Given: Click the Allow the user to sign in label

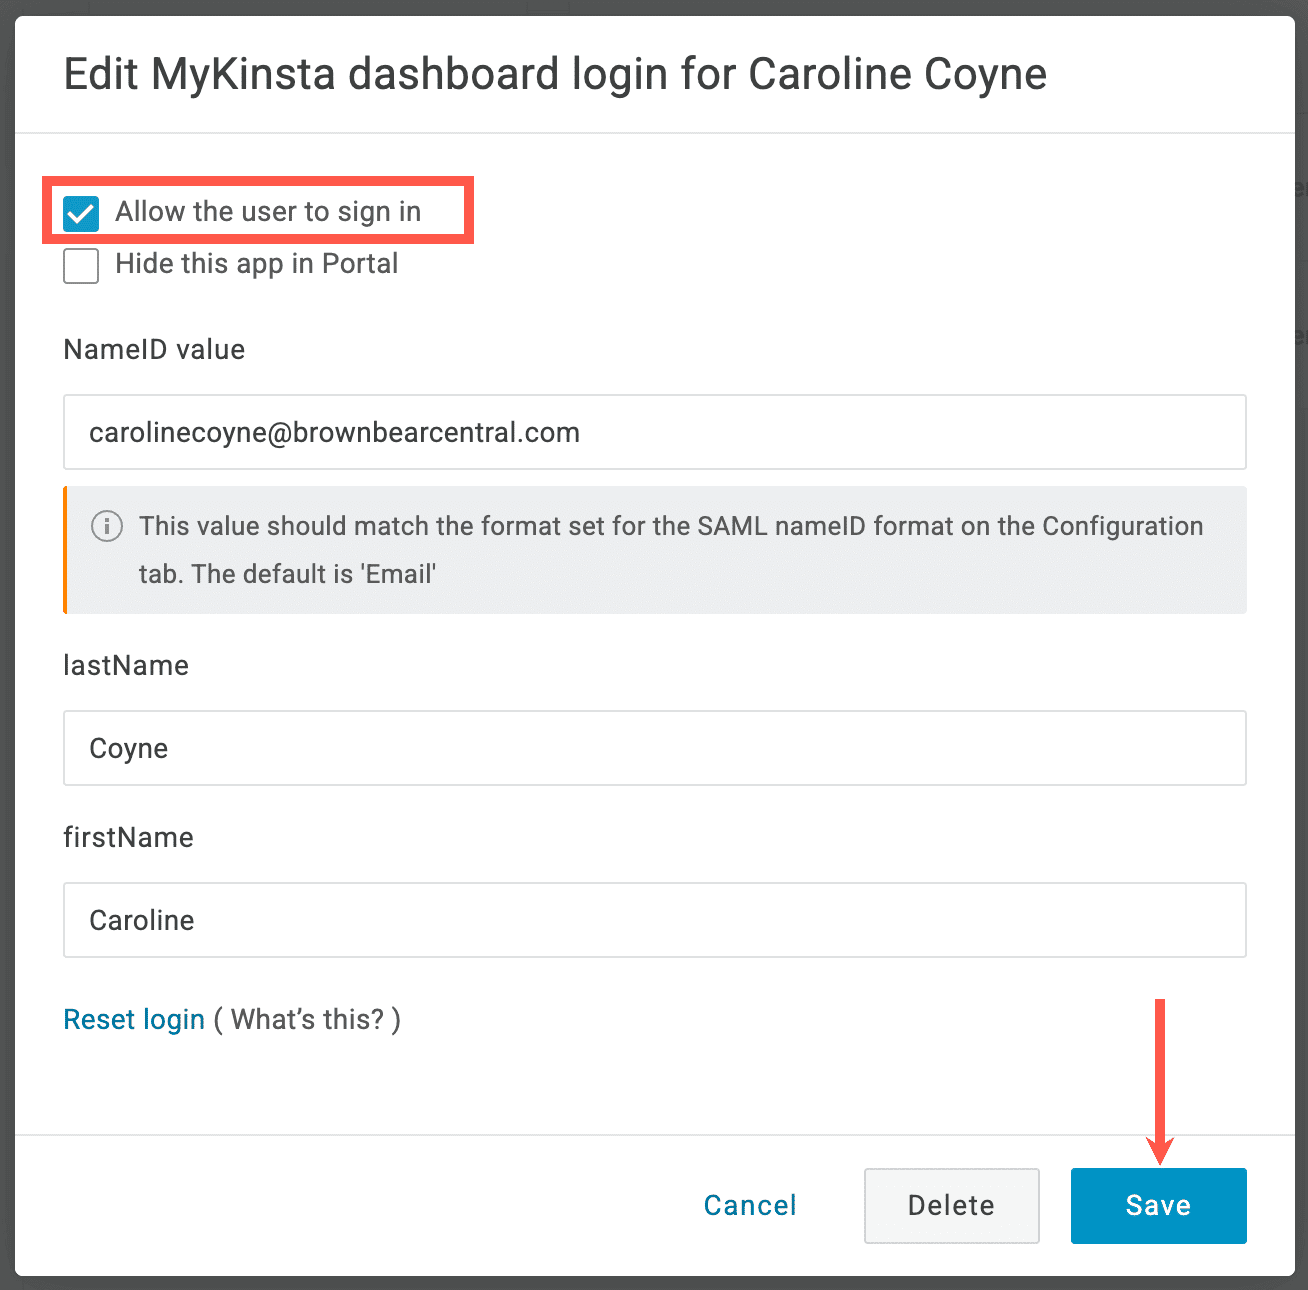Looking at the screenshot, I should coord(268,211).
